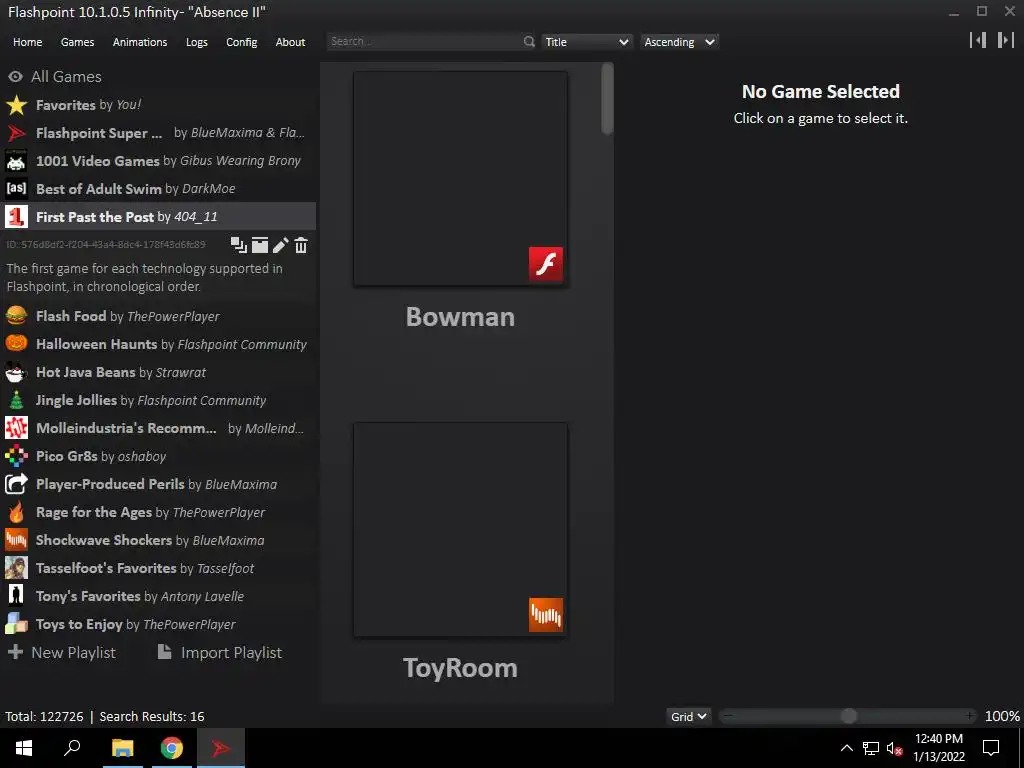
Task: Select the ToyRoom game title
Action: (460, 668)
